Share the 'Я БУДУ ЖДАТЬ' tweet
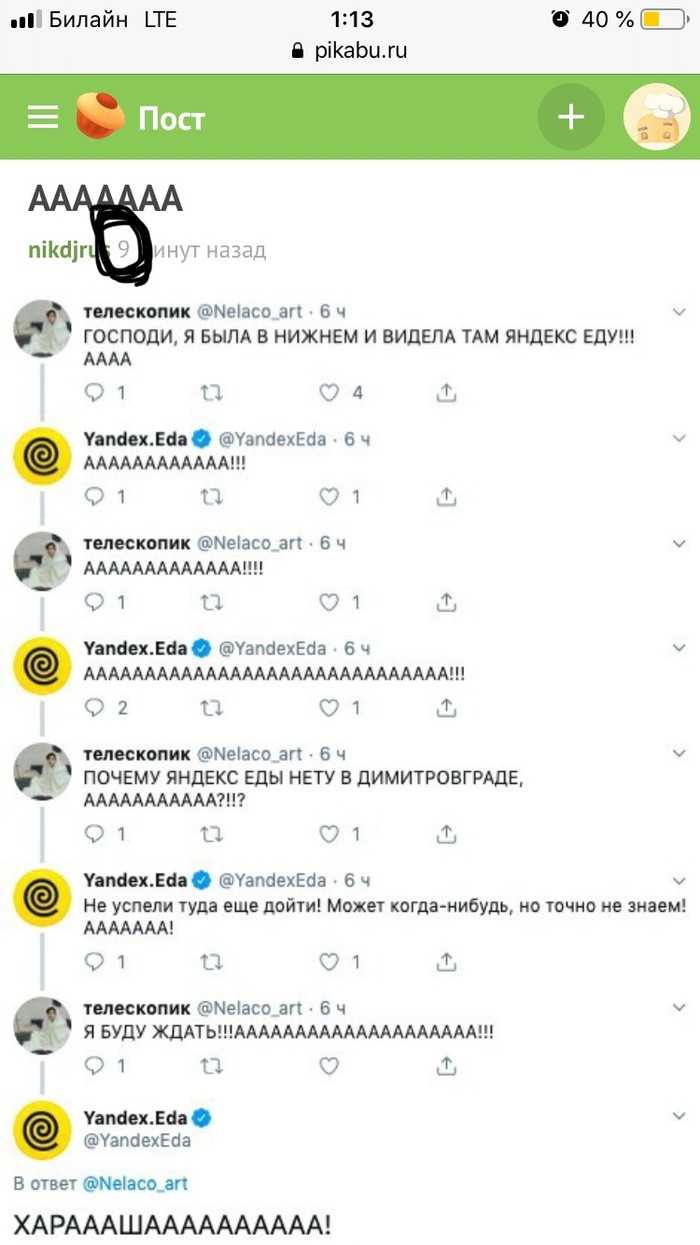 point(446,1067)
